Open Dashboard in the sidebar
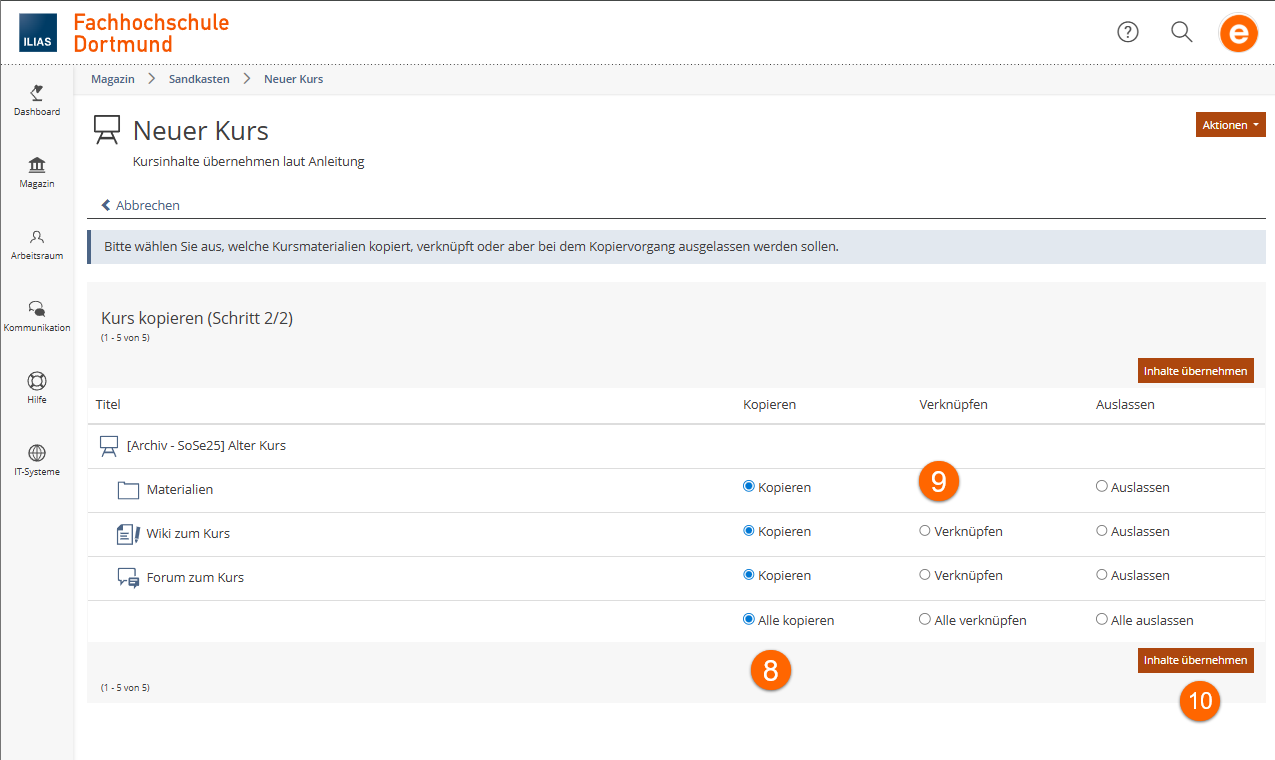 pyautogui.click(x=37, y=100)
